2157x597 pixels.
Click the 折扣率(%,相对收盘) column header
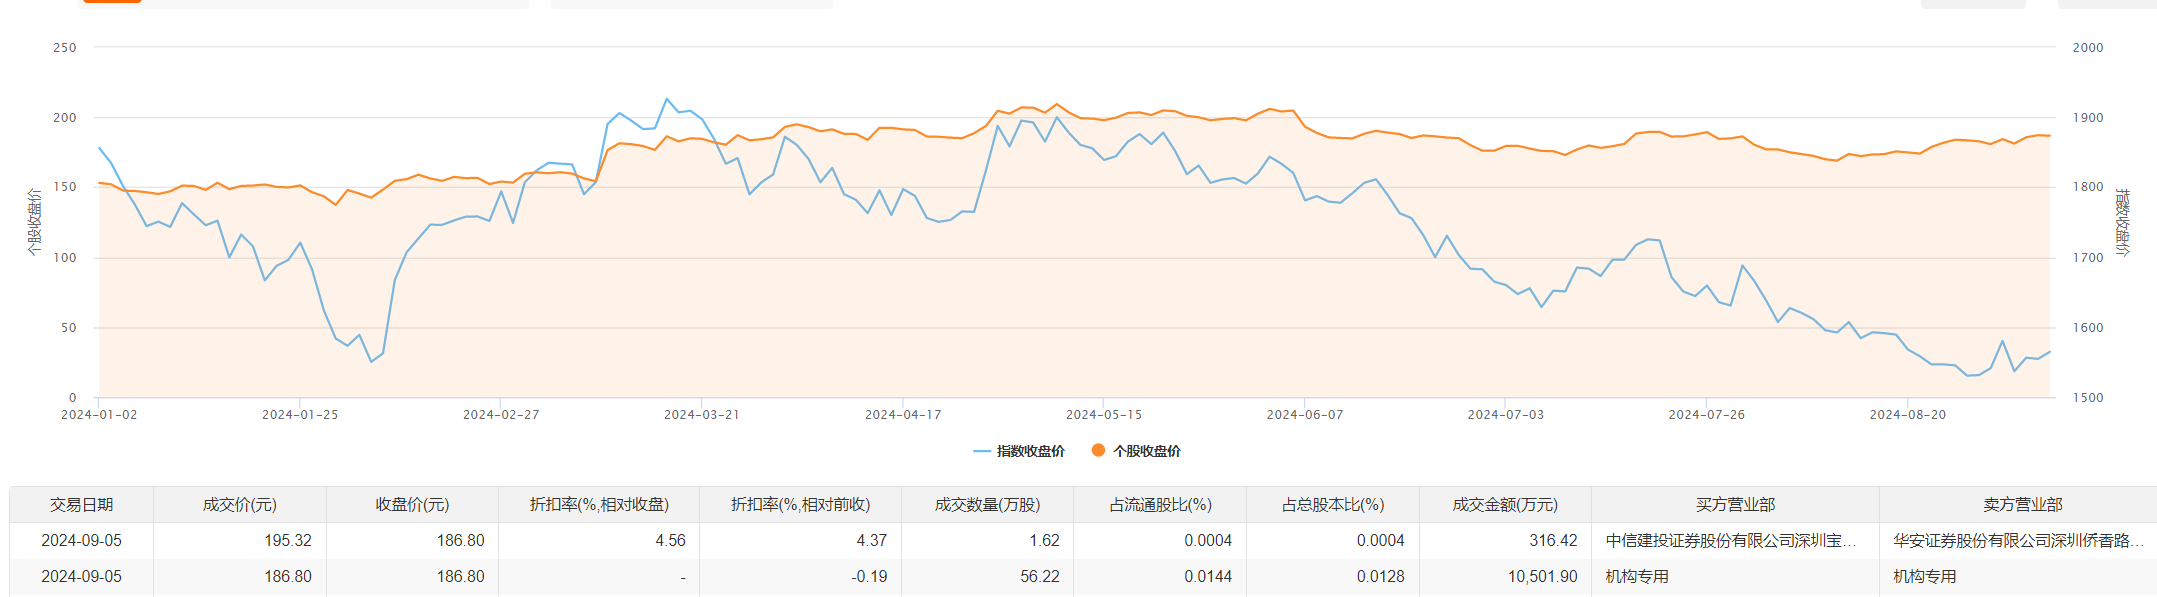[599, 505]
